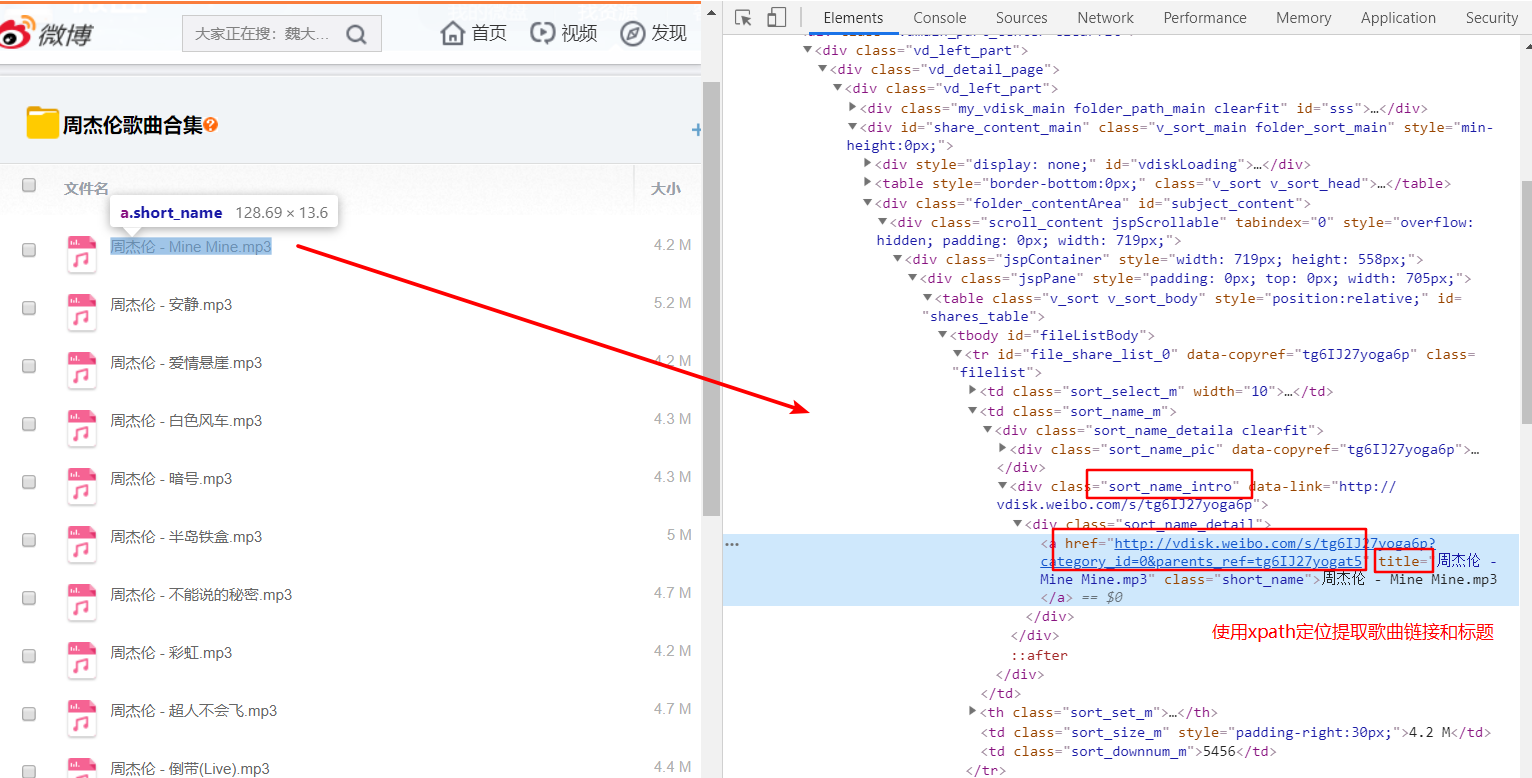Switch to the Elements tab
Screen dimensions: 1532x778
point(853,18)
